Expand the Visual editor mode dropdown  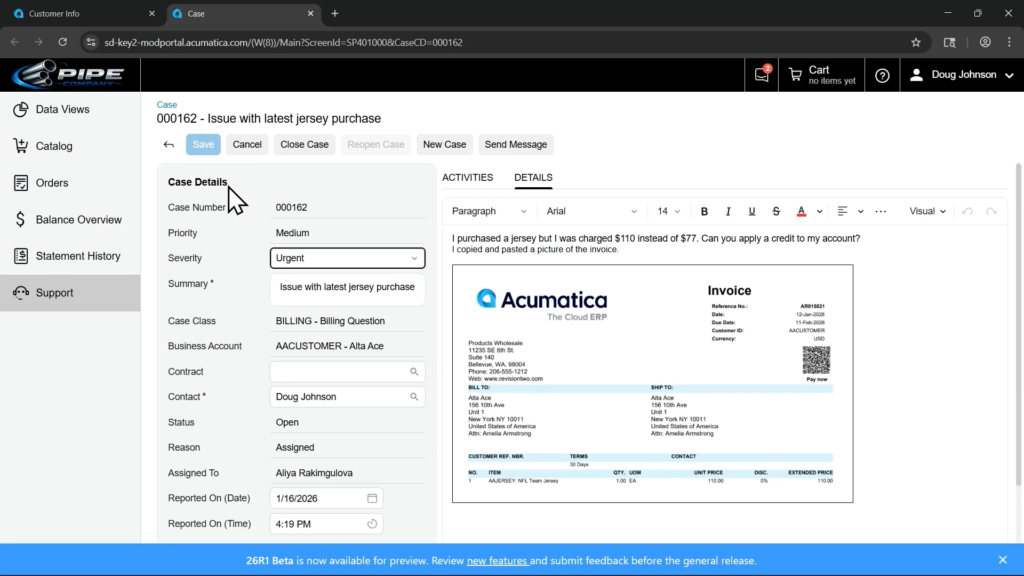point(927,211)
